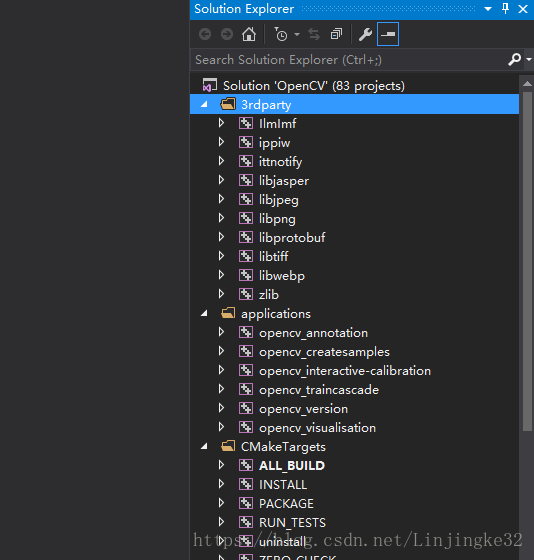The width and height of the screenshot is (534, 560).
Task: Click the opencv_createsamples project icon
Action: (x=246, y=351)
